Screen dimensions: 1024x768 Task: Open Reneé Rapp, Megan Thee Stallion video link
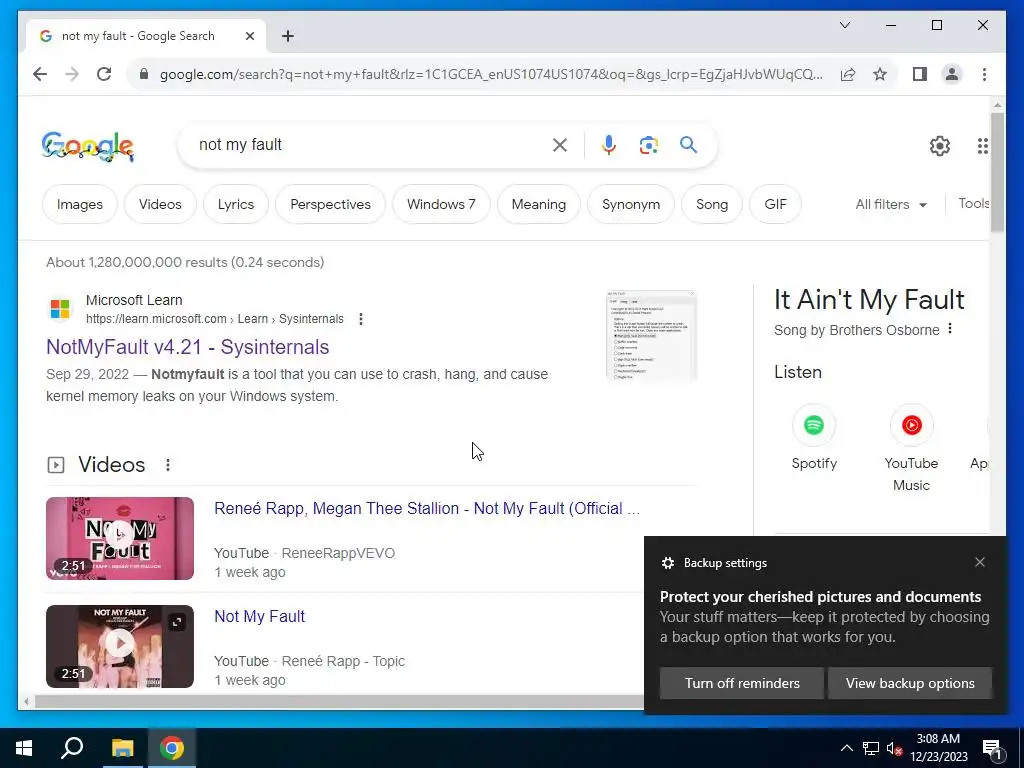click(x=427, y=509)
